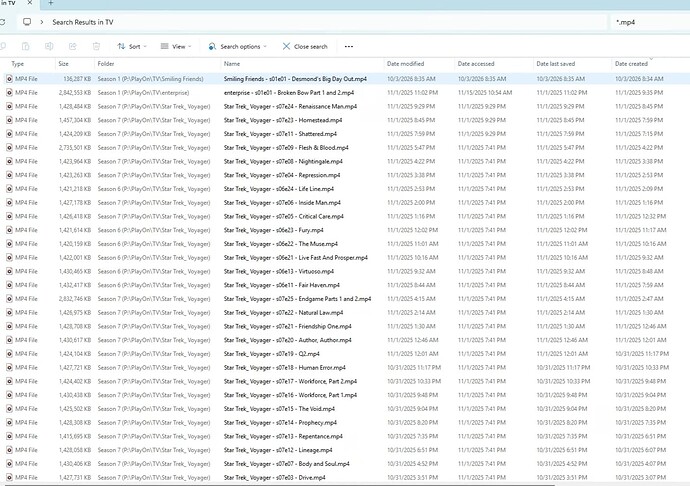690x486 pixels.
Task: Select Voyager s07e21 Friendship One file
Action: [287, 326]
